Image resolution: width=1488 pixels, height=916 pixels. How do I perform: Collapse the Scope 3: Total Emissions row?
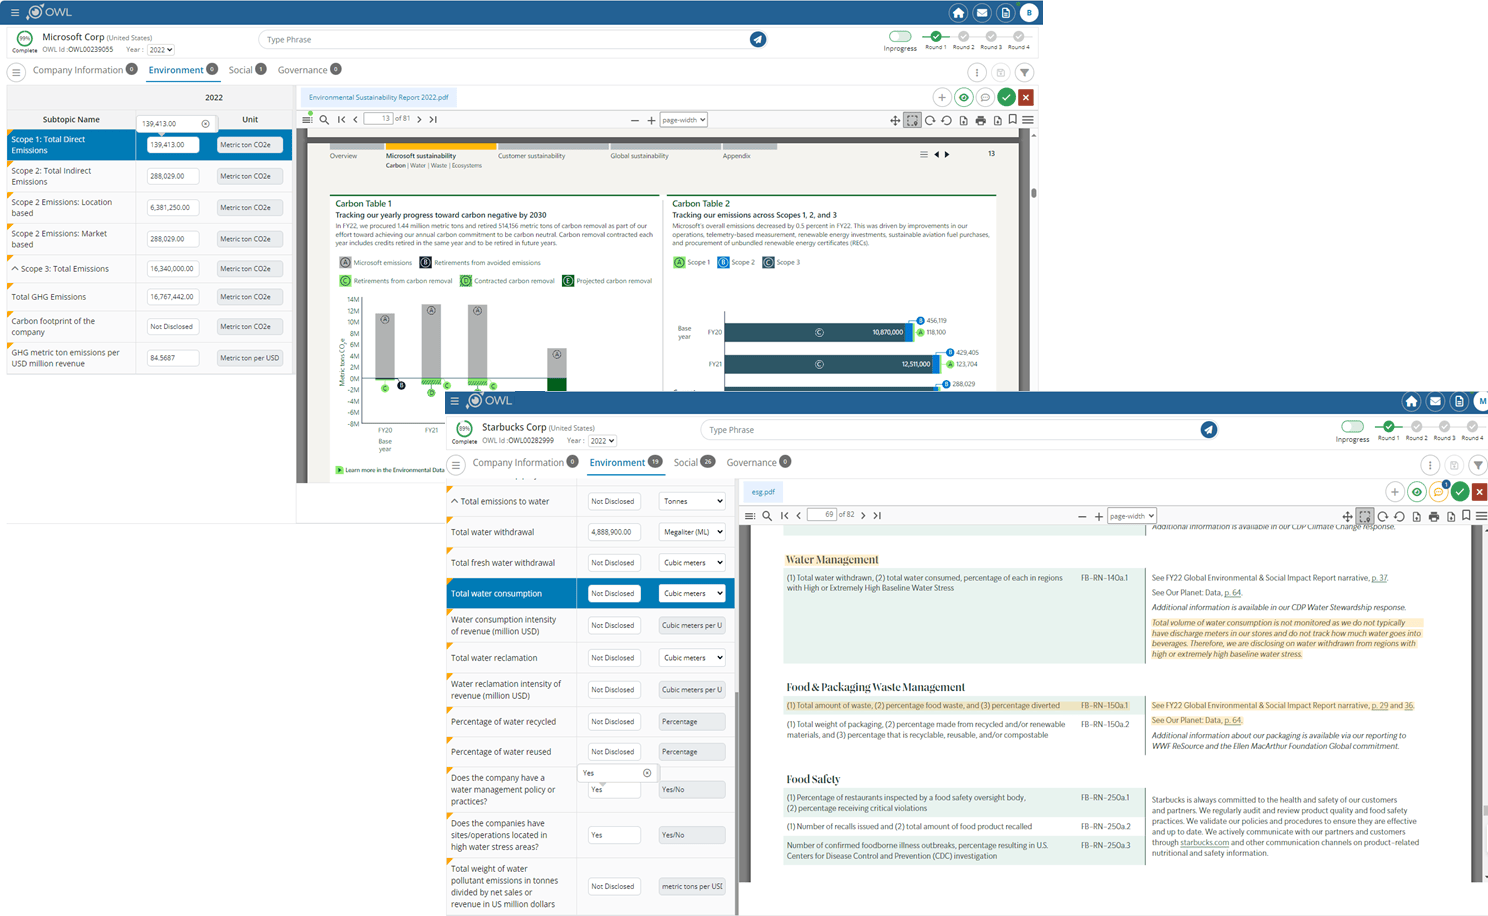click(15, 269)
